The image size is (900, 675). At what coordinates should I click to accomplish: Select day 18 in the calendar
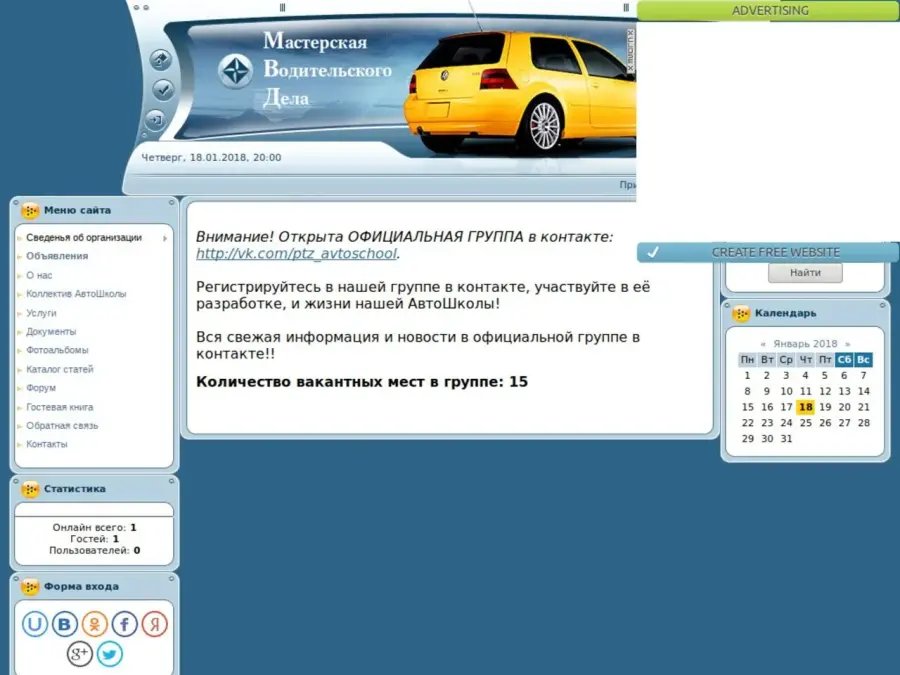coord(805,407)
